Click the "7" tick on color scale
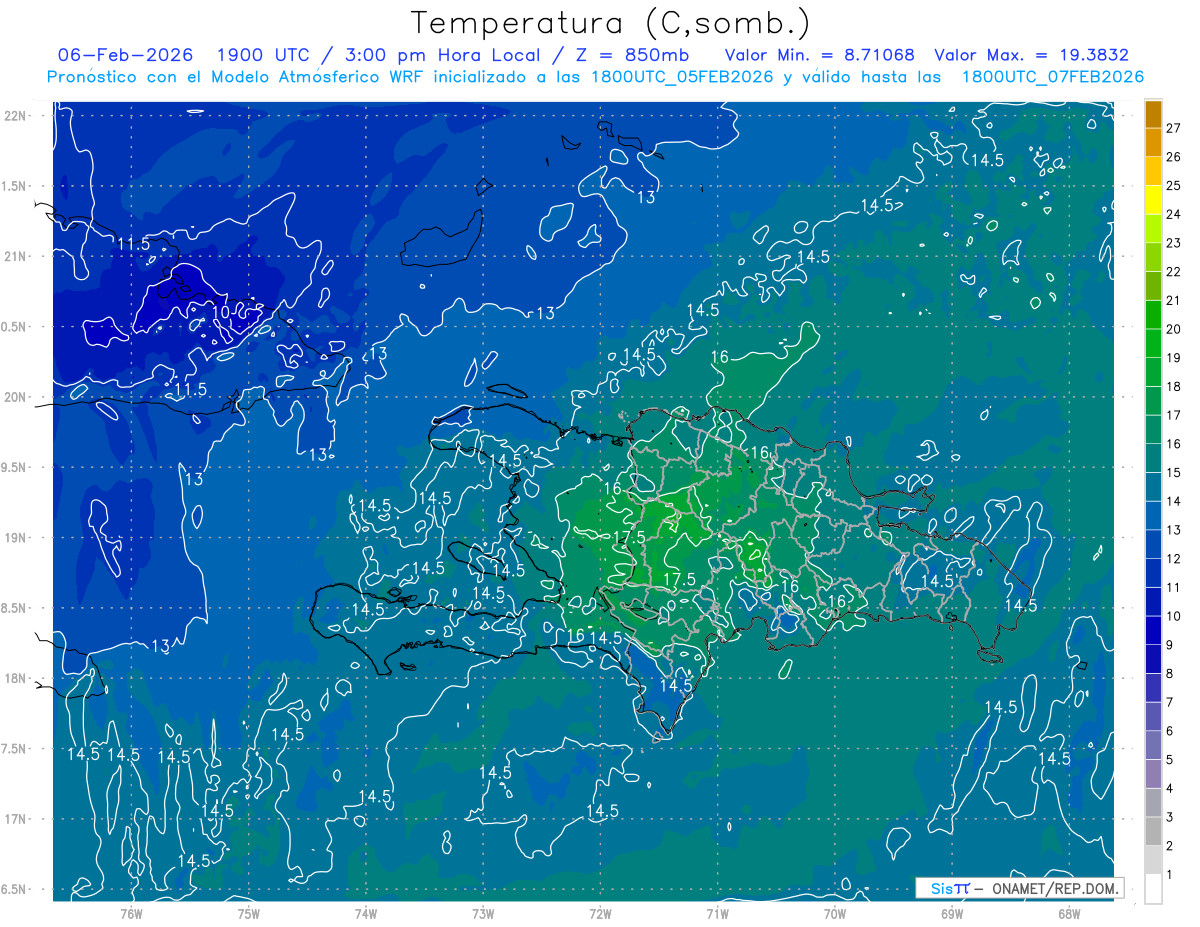 1170,702
